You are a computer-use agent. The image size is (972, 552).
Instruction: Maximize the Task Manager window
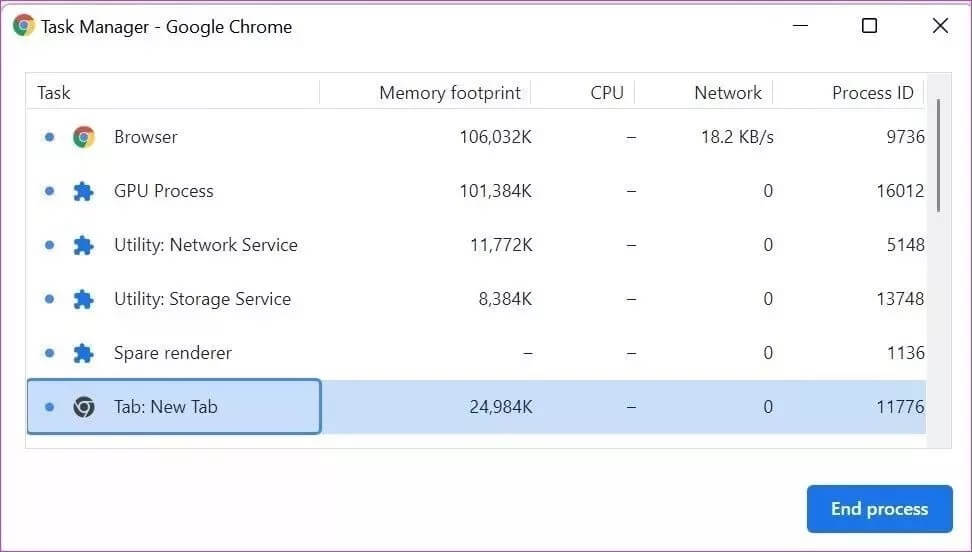870,26
